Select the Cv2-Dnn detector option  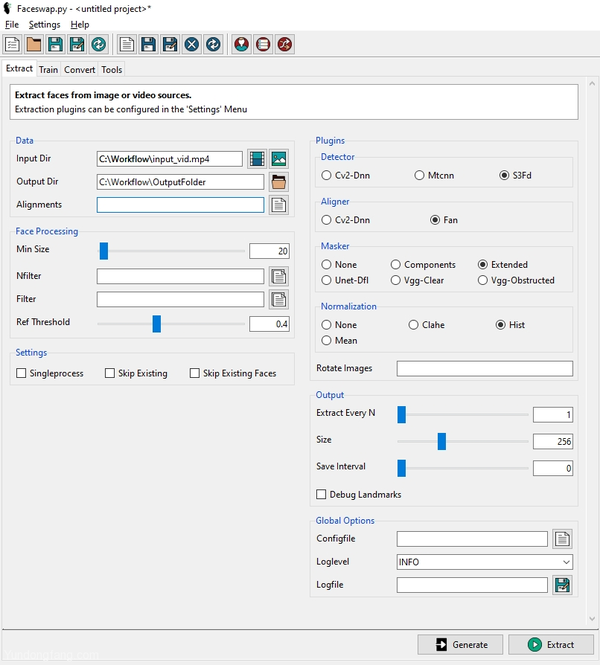346,176
